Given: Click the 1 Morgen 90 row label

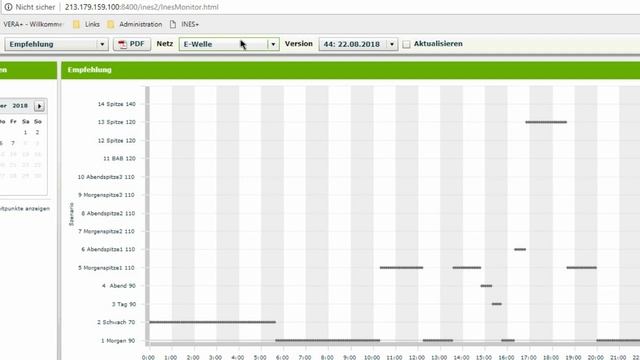Looking at the screenshot, I should click(x=118, y=340).
